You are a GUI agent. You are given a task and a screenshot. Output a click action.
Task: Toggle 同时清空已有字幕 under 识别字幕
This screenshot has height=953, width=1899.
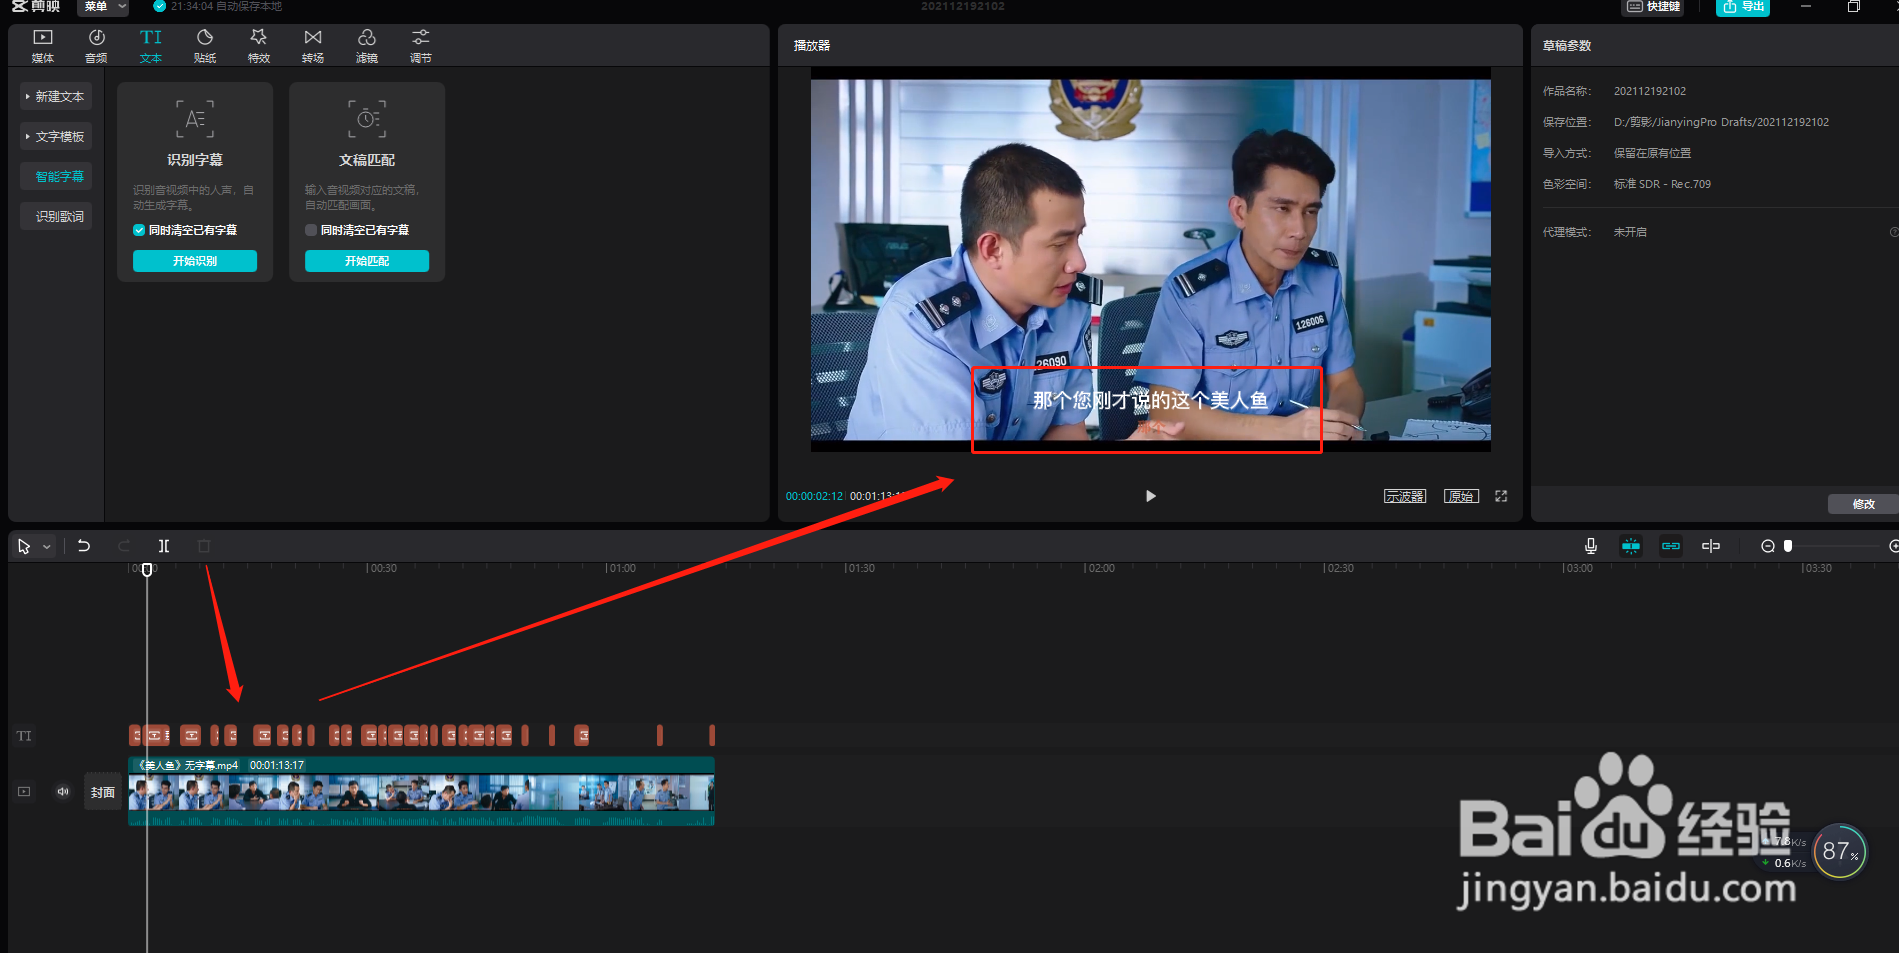(x=139, y=230)
